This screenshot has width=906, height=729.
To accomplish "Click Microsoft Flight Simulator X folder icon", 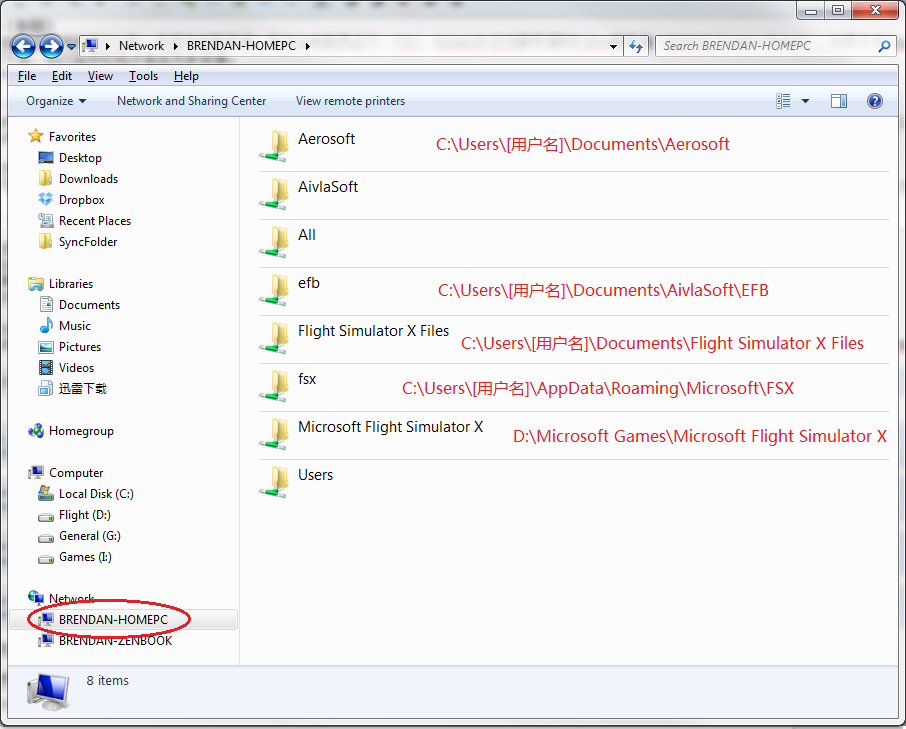I will point(274,433).
